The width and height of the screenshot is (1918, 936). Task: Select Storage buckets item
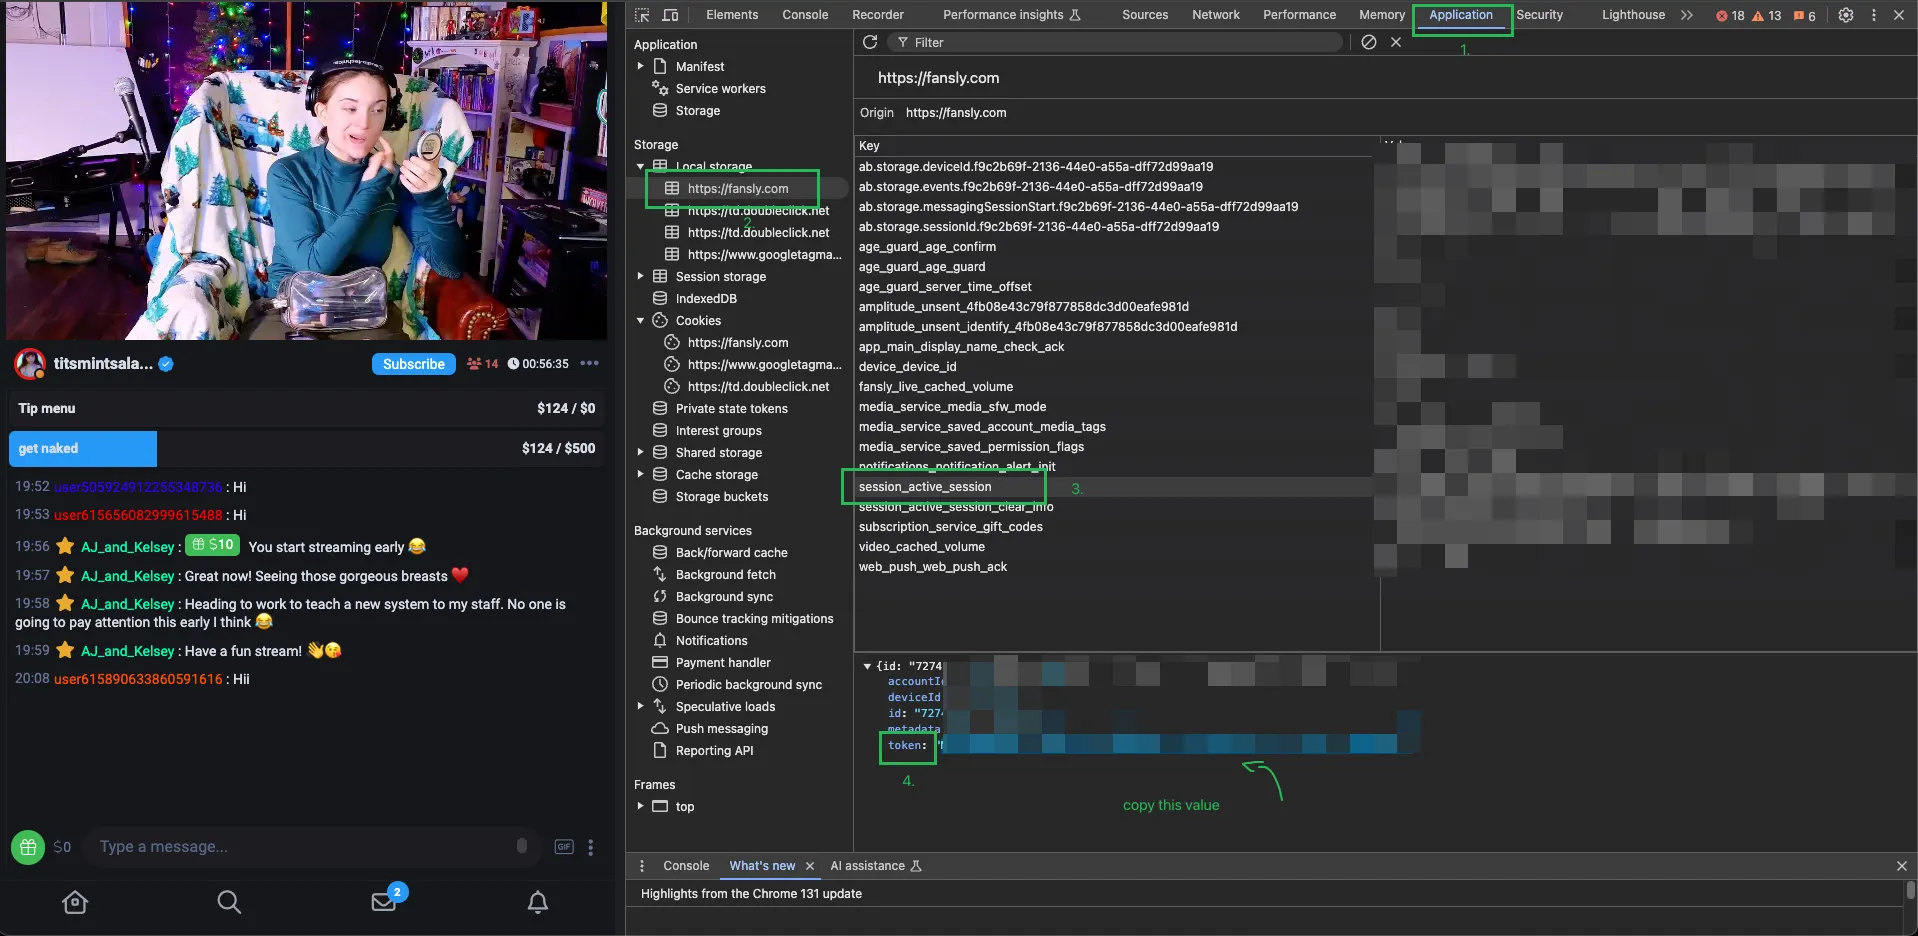(x=722, y=496)
